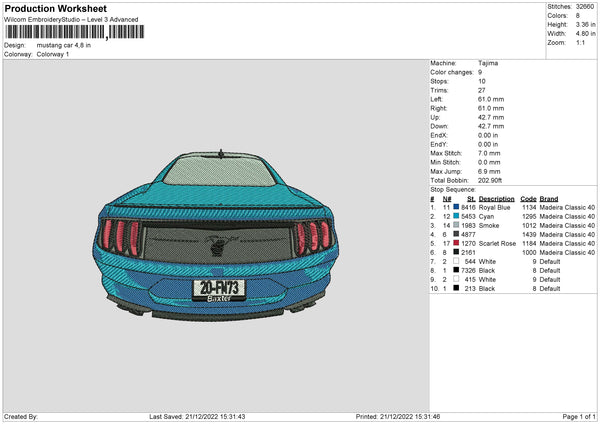600x424 pixels.
Task: Click the 20-FN73 license plate on the car
Action: click(x=219, y=288)
